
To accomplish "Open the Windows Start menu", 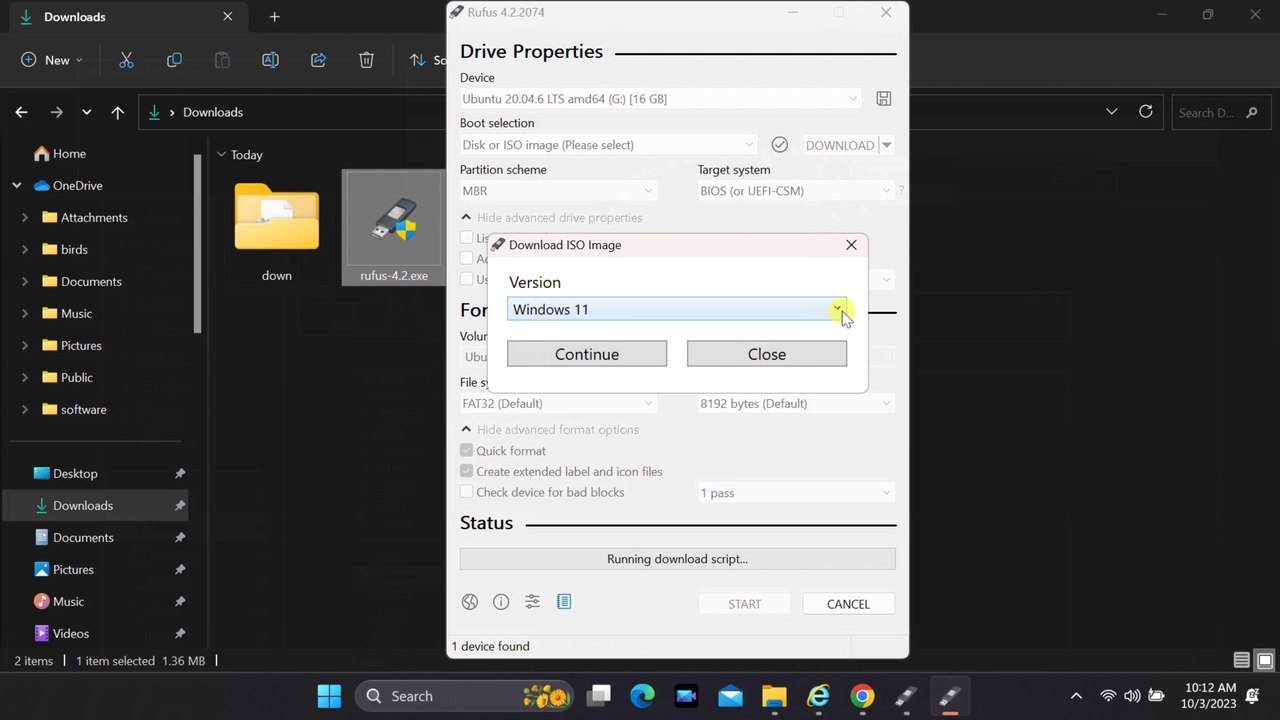I will tap(328, 696).
